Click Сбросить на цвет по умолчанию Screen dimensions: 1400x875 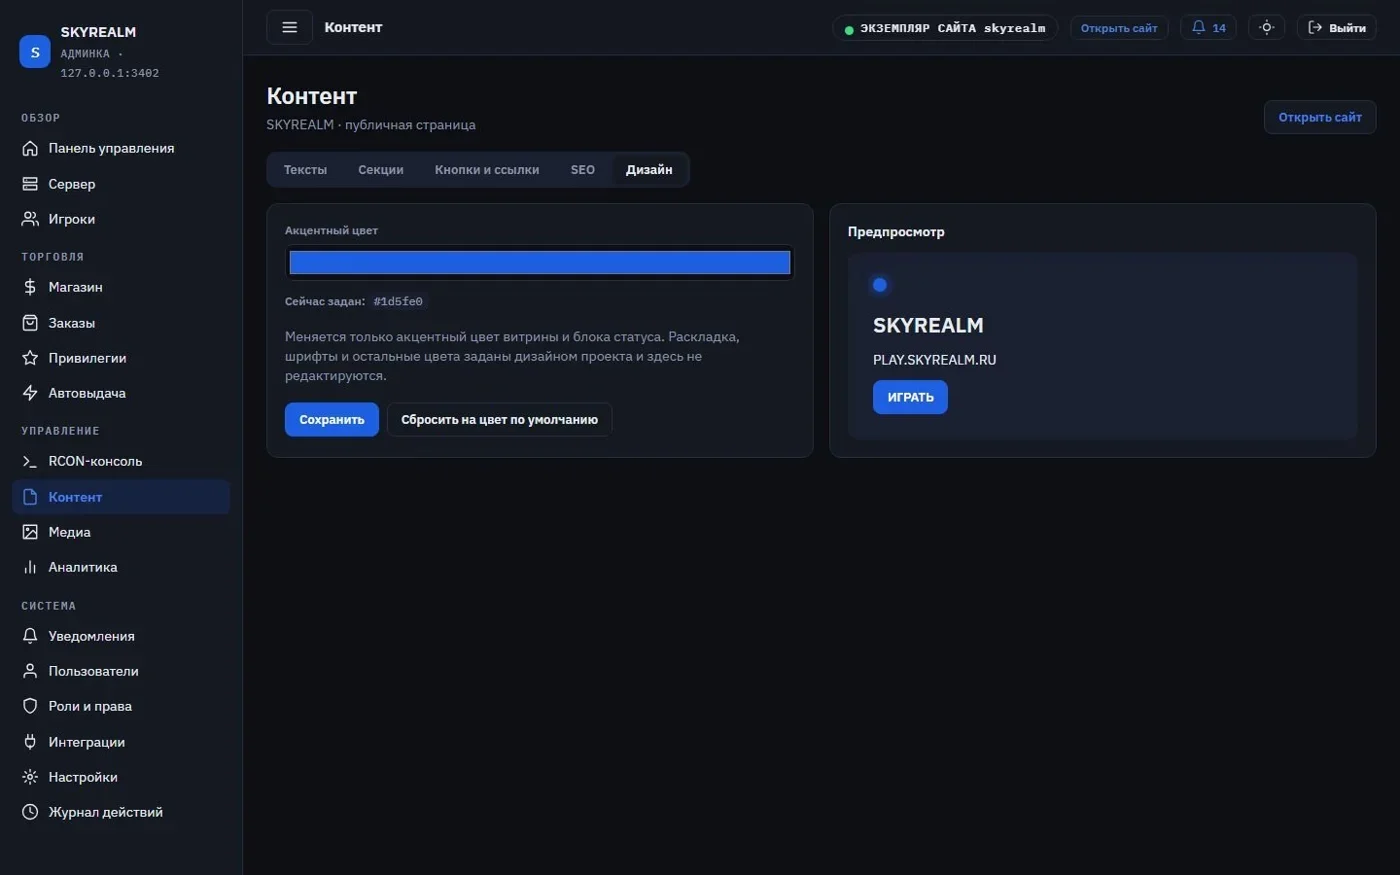pos(499,420)
